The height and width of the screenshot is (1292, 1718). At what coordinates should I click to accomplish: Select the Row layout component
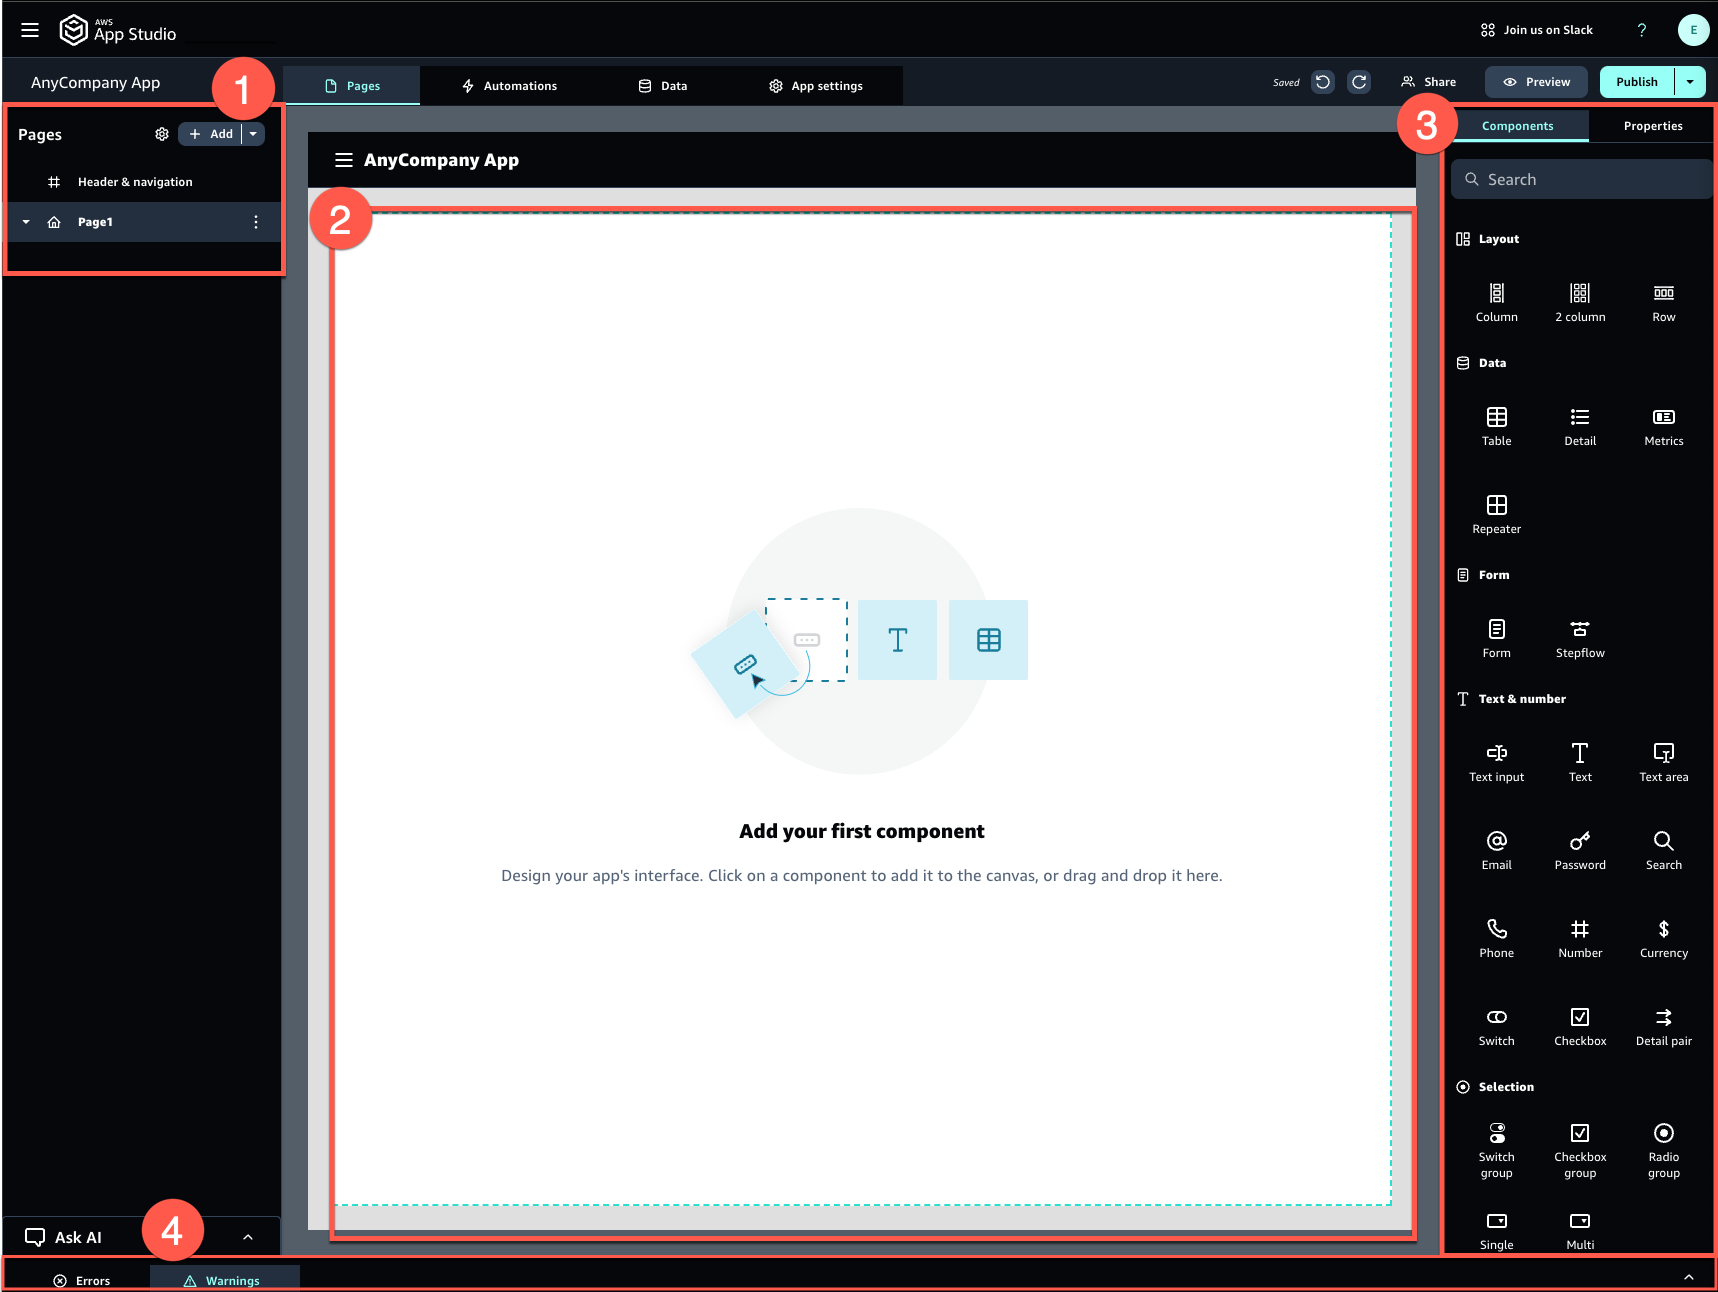coord(1662,300)
